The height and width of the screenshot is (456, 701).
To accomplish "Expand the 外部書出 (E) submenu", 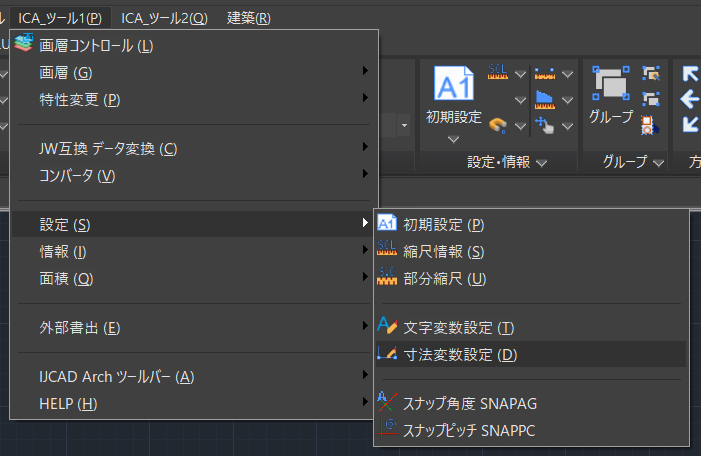I will coord(194,327).
